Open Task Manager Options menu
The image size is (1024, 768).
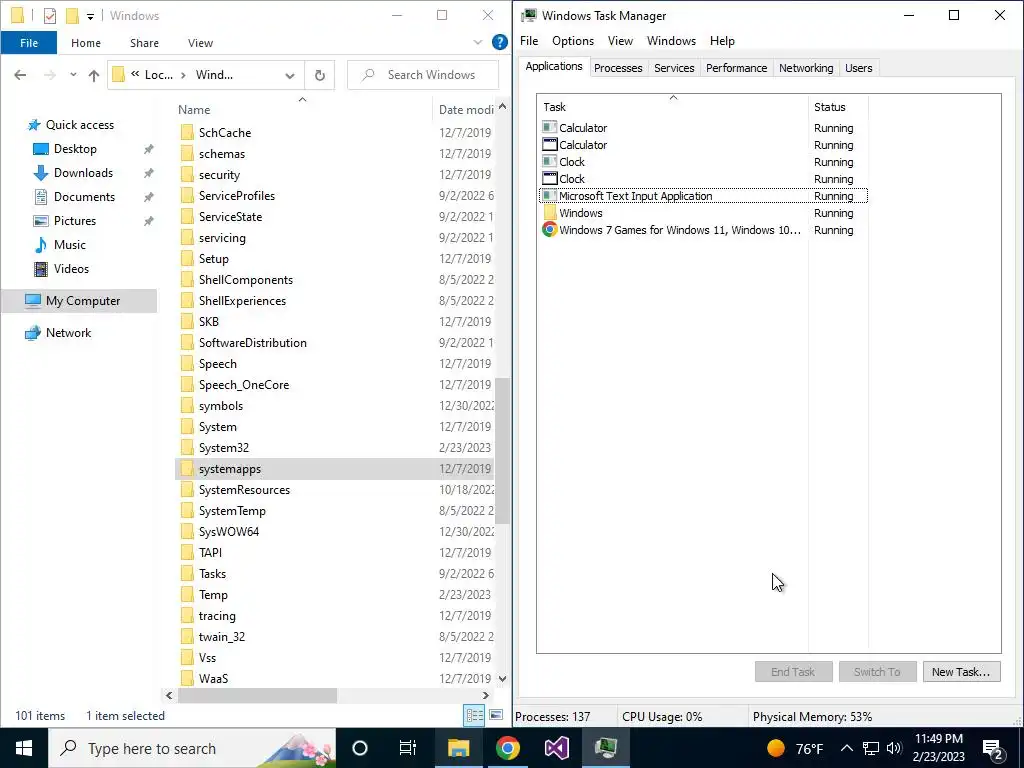coord(573,40)
